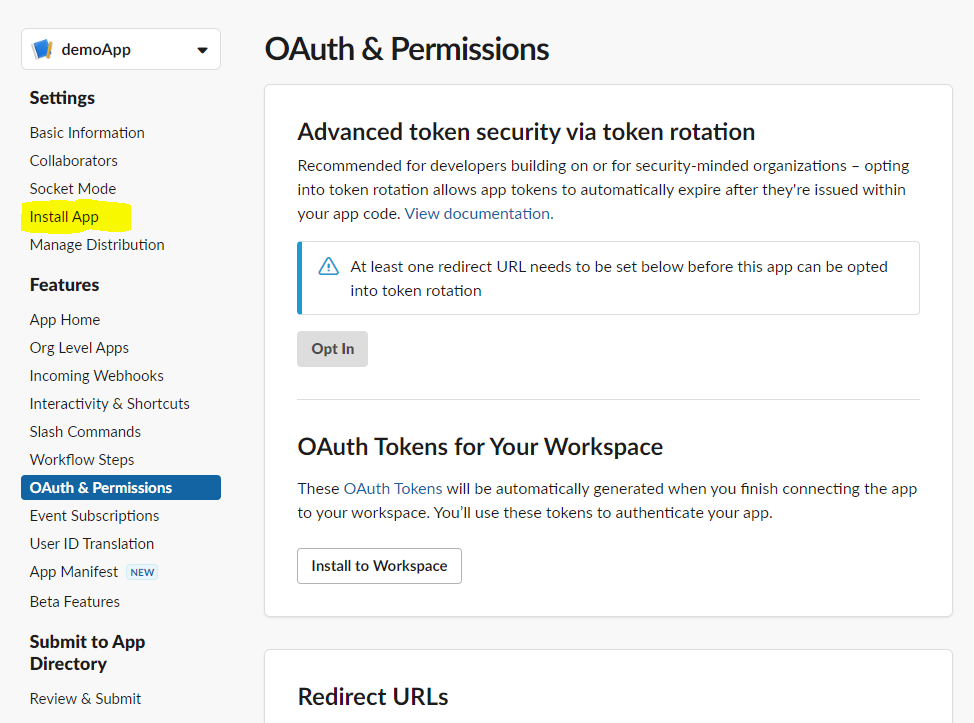Open Interactivity & Shortcuts
The width and height of the screenshot is (974, 723).
(109, 404)
